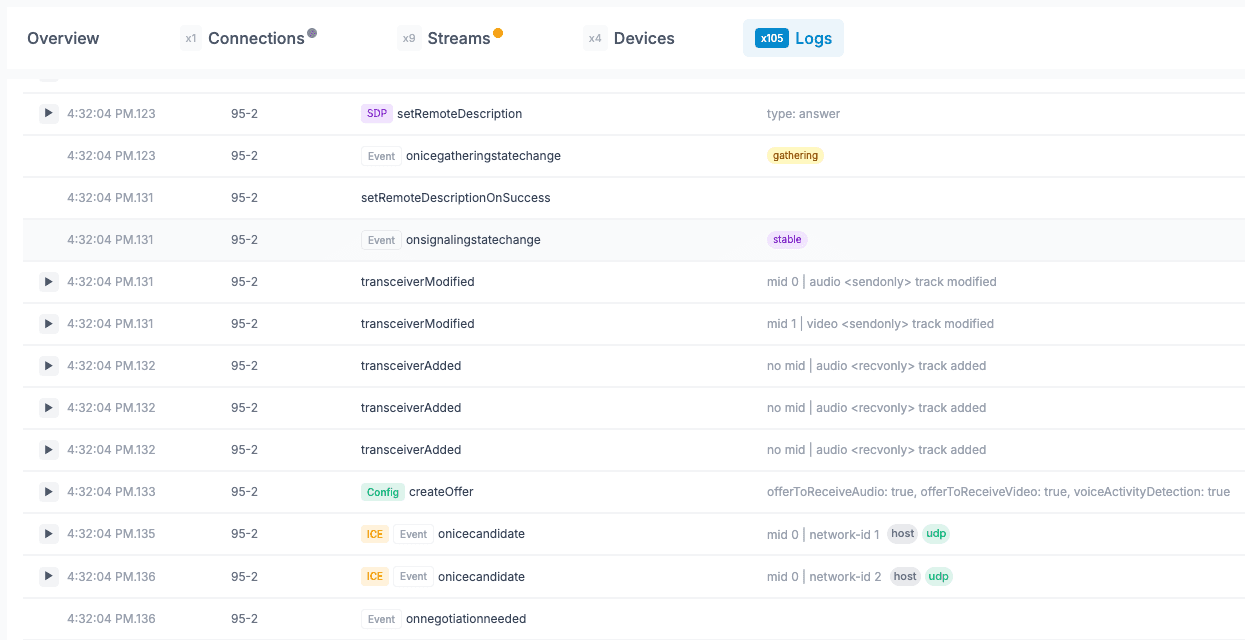The image size is (1245, 640).
Task: Open the Devices tab
Action: (643, 39)
